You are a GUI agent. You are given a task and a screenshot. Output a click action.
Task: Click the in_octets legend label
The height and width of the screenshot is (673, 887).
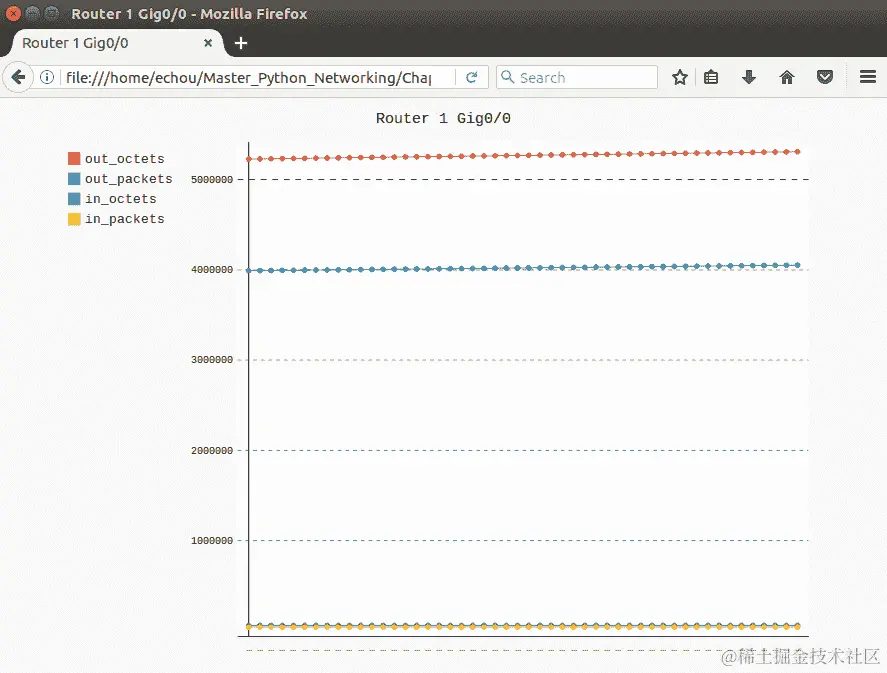click(x=120, y=199)
